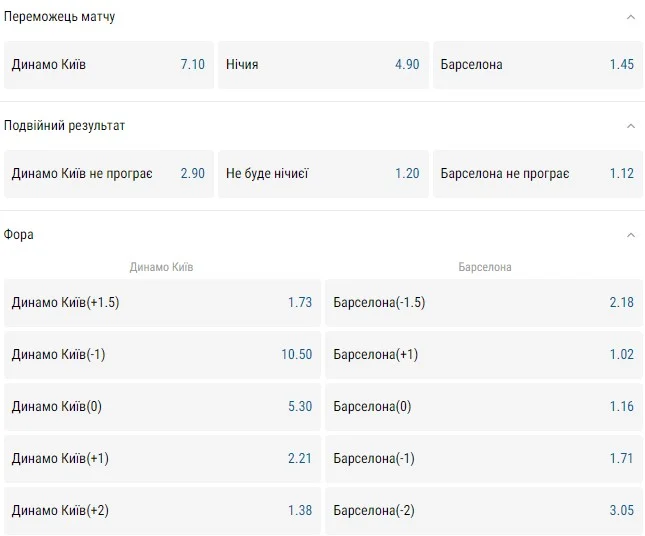Select Барселона(0) handicap at 1.16
This screenshot has width=645, height=536.
pyautogui.click(x=484, y=407)
